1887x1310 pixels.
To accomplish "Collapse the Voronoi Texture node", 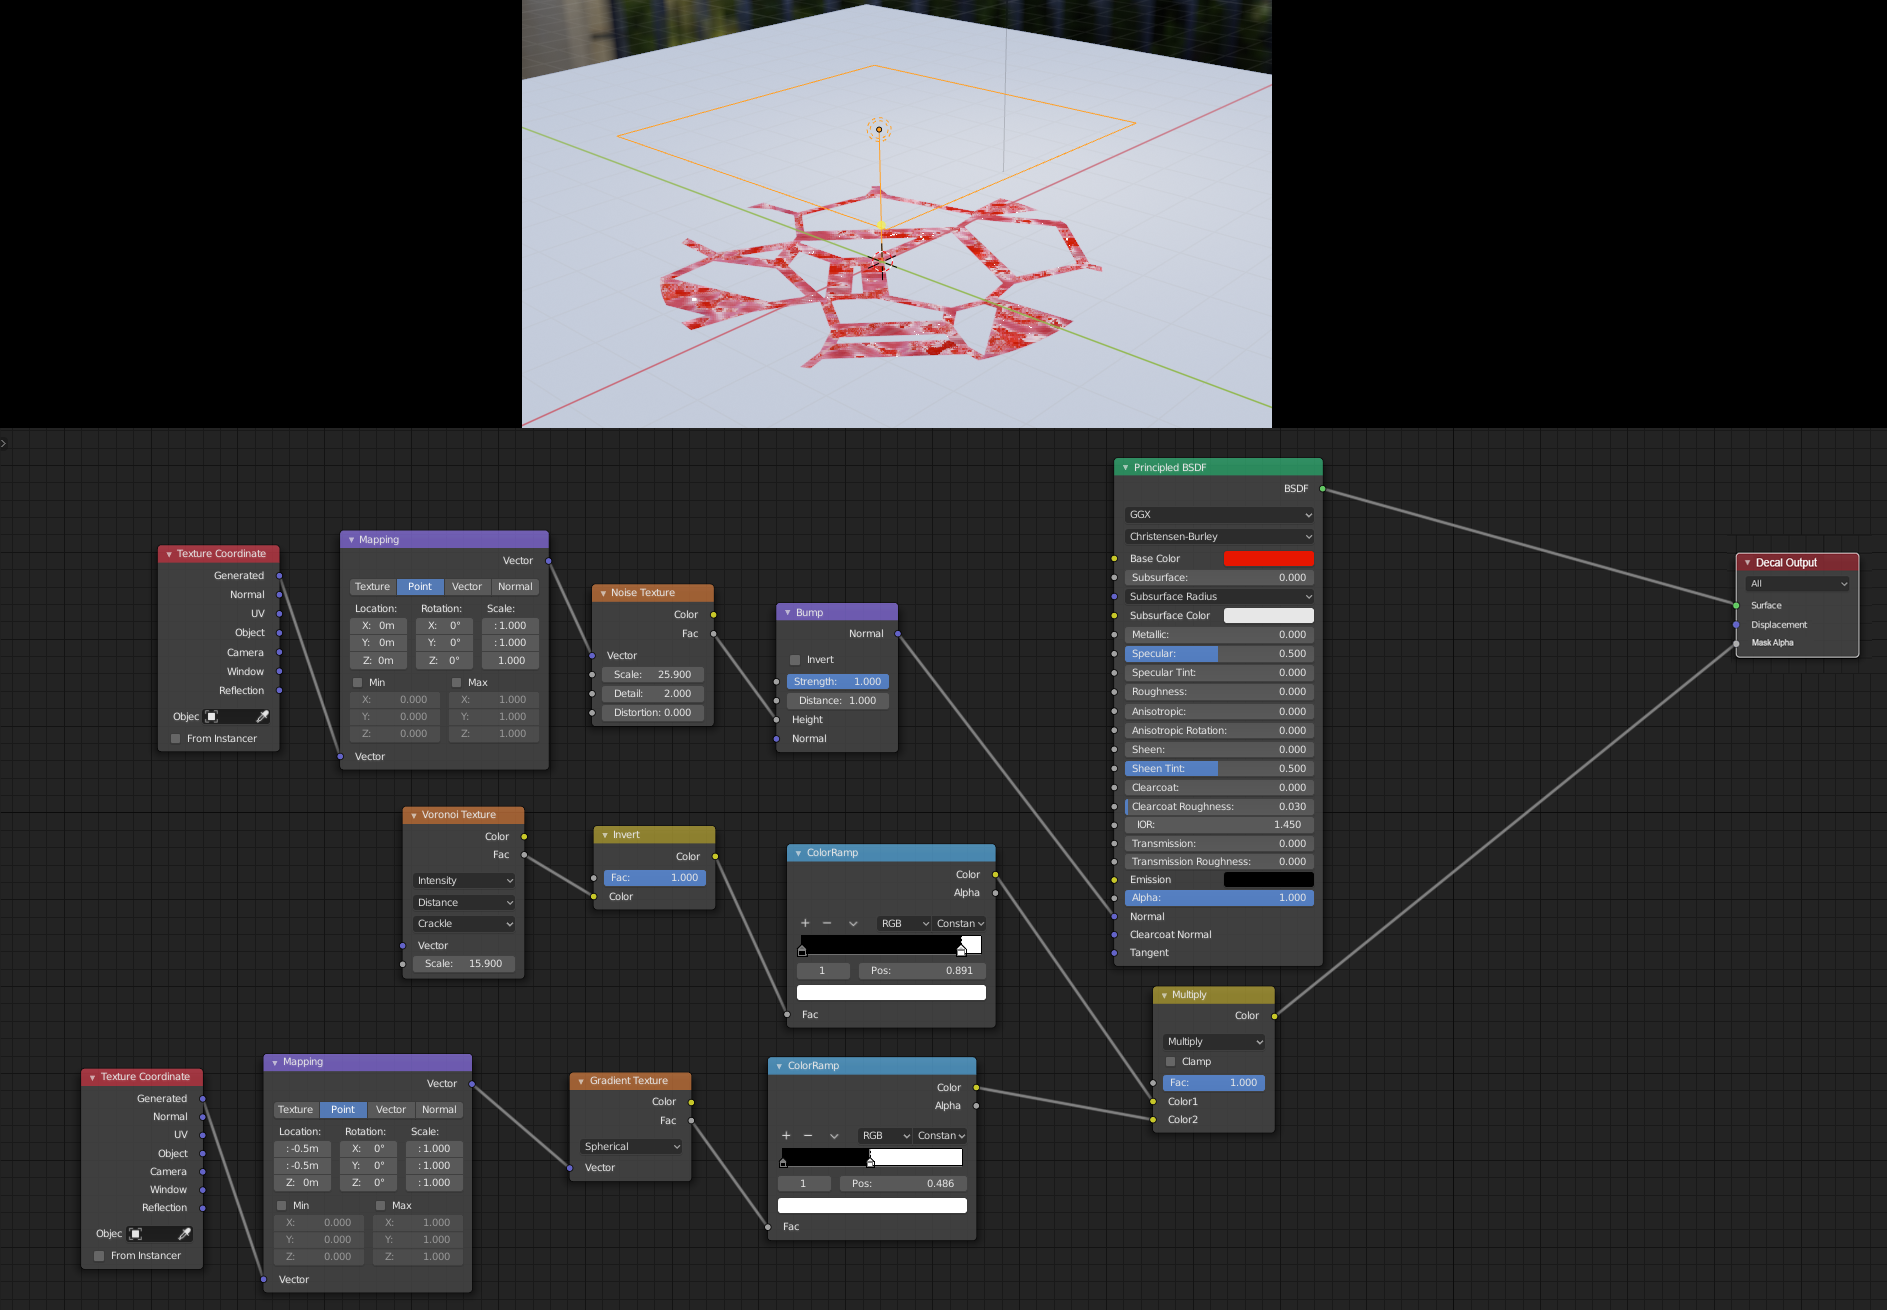I will coord(413,815).
